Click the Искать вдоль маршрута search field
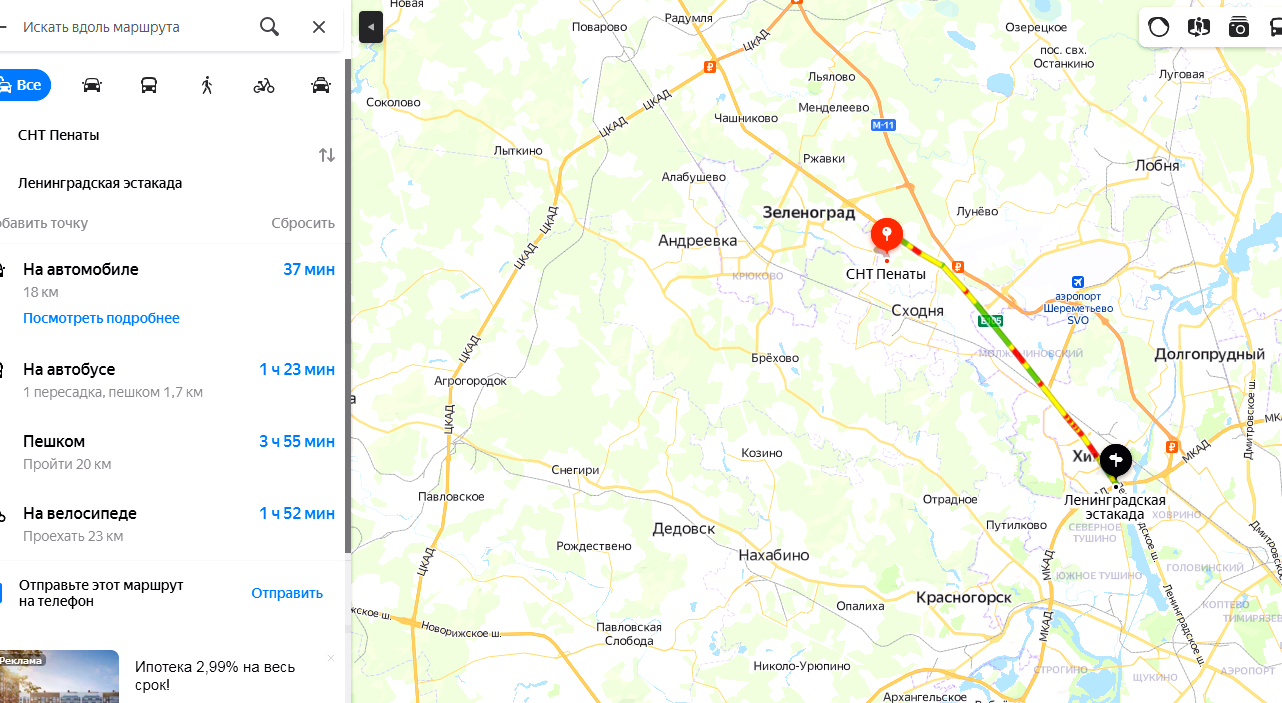The height and width of the screenshot is (703, 1282). point(130,27)
